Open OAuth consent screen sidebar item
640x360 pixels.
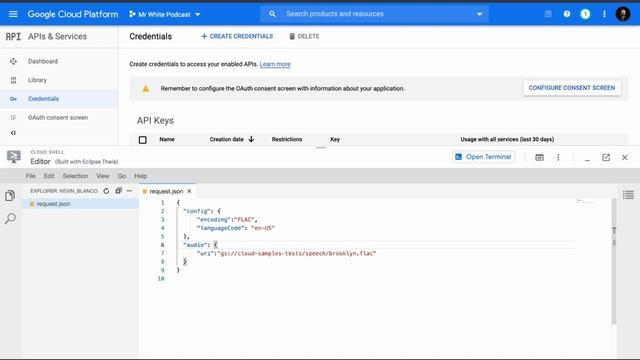(x=59, y=118)
